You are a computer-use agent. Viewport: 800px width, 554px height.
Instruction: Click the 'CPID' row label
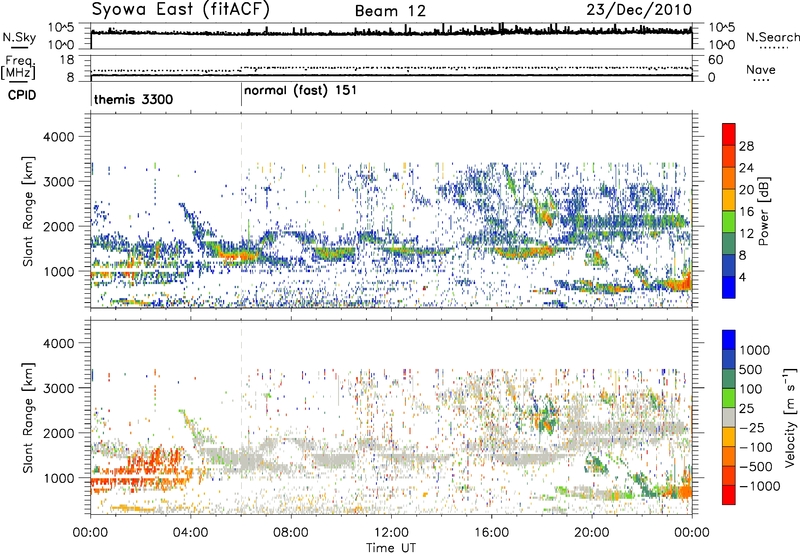(x=22, y=95)
